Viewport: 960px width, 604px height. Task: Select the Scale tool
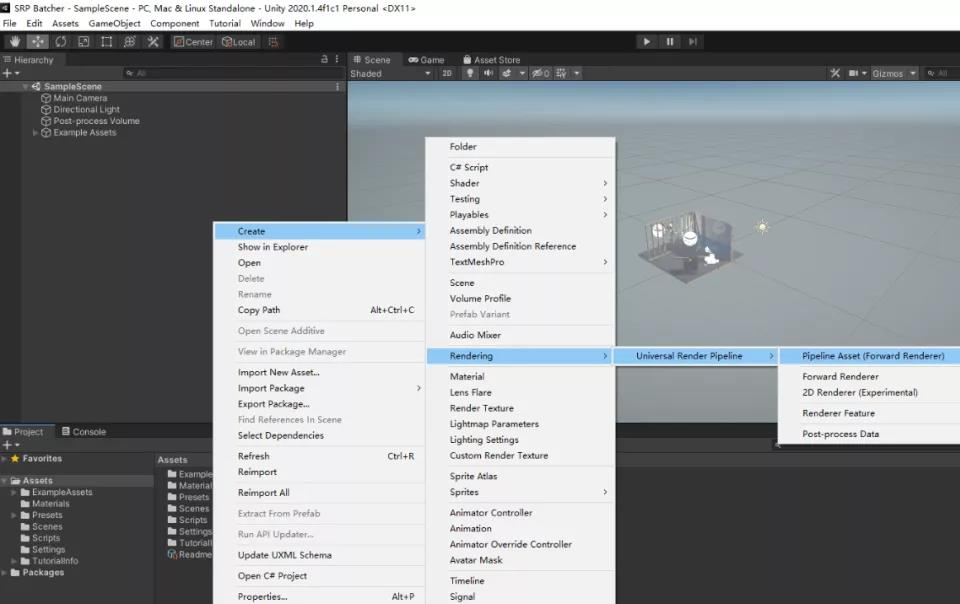(x=84, y=42)
